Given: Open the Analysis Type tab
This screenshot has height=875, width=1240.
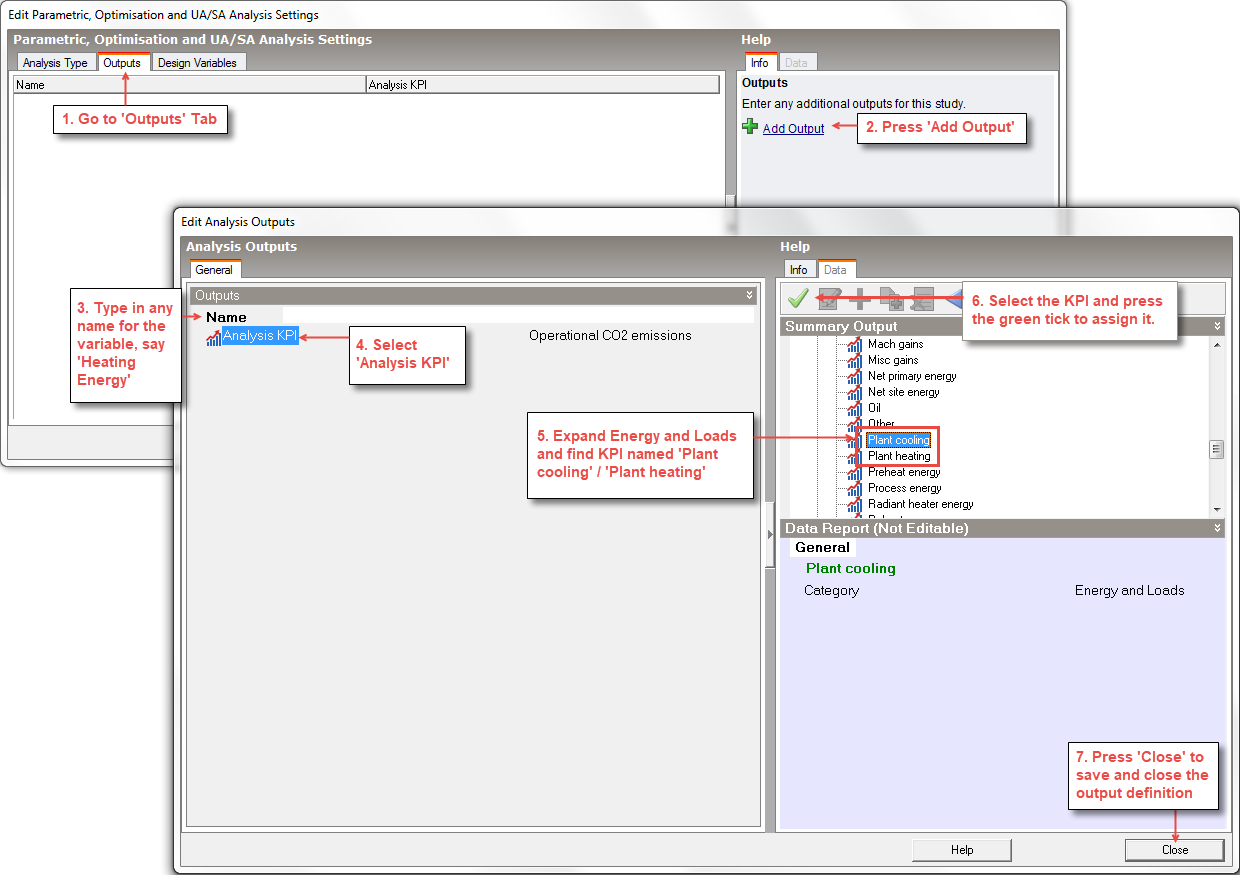Looking at the screenshot, I should point(55,63).
